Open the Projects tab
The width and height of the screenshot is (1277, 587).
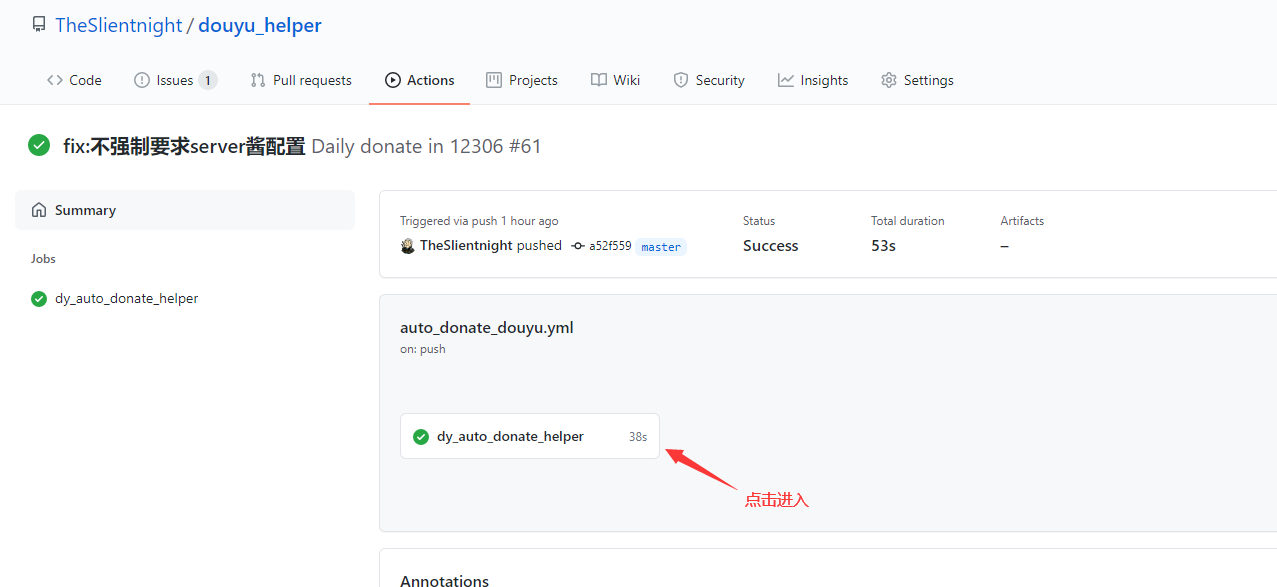click(x=522, y=80)
